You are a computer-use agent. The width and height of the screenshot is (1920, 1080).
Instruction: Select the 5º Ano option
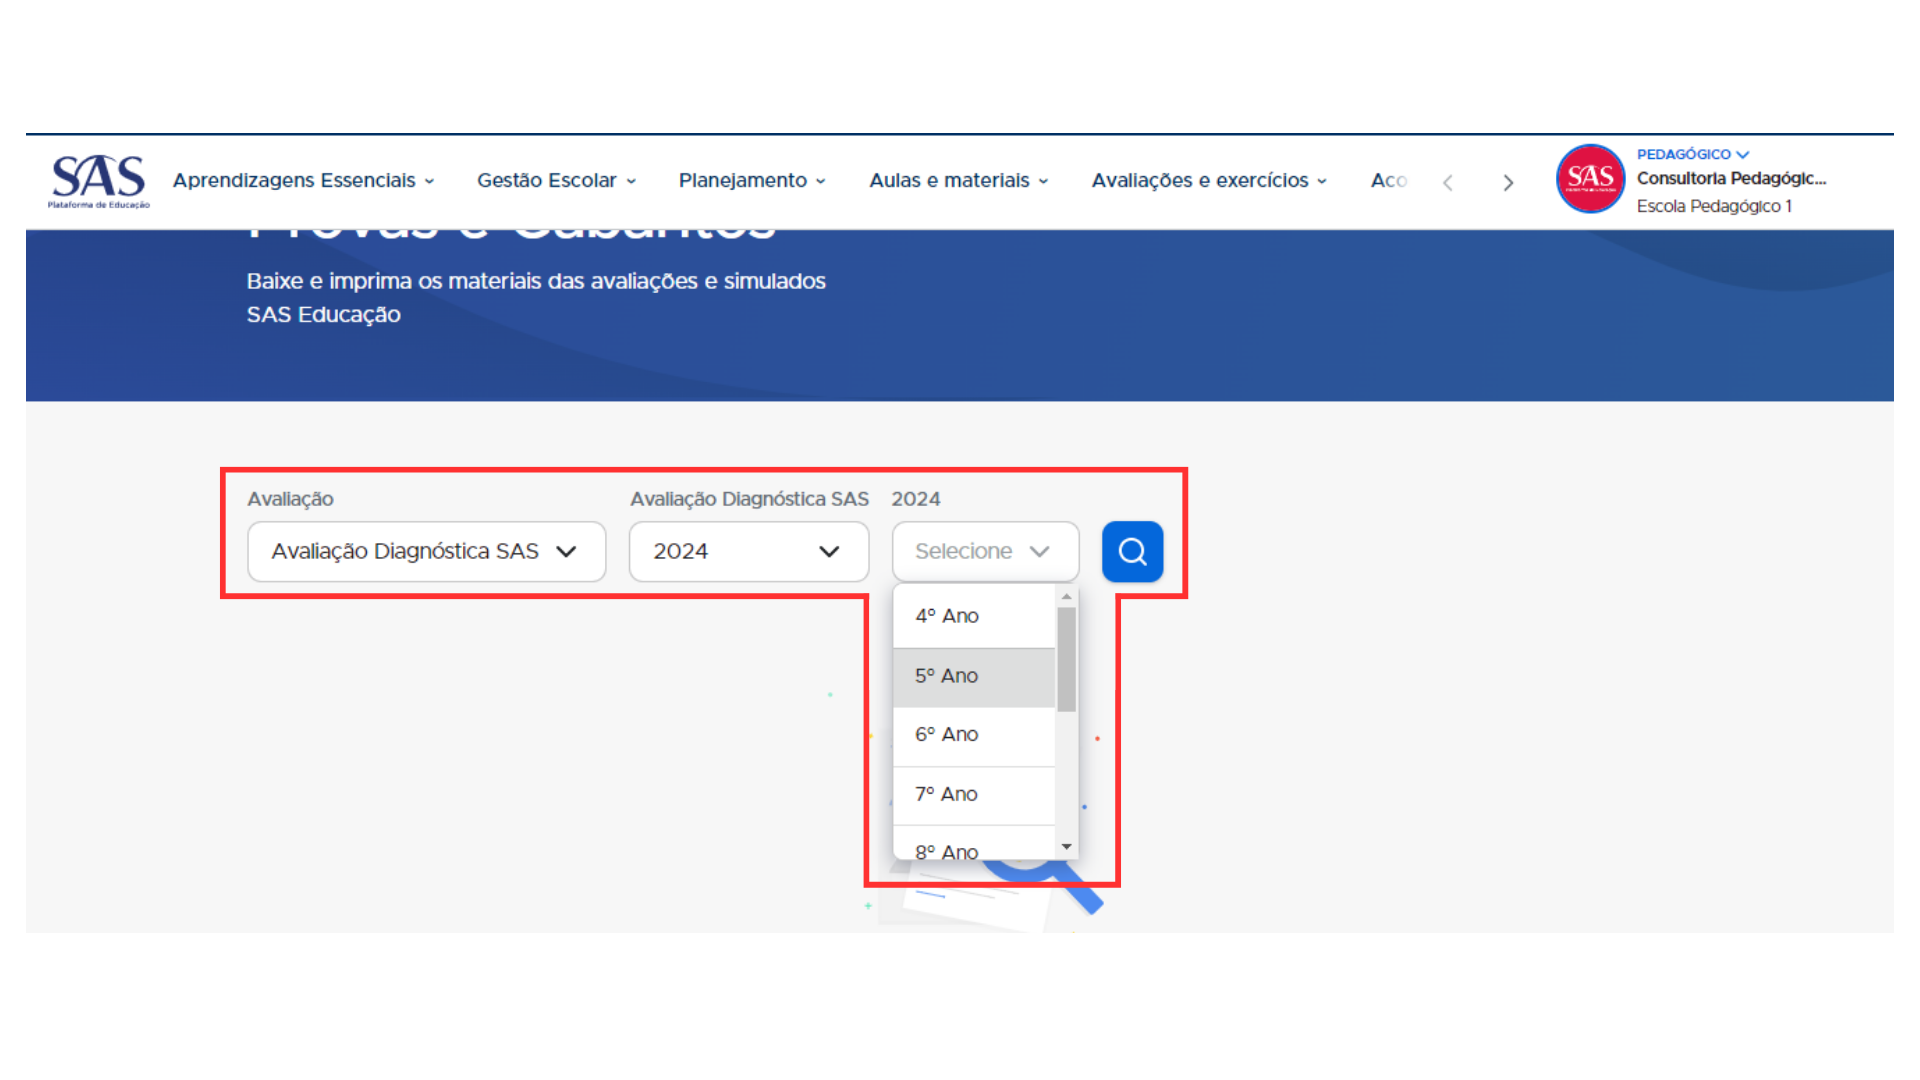(x=974, y=677)
